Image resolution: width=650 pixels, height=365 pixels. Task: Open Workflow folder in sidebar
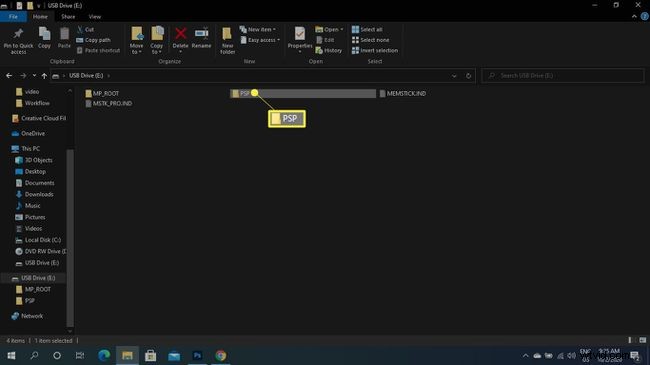[x=33, y=103]
